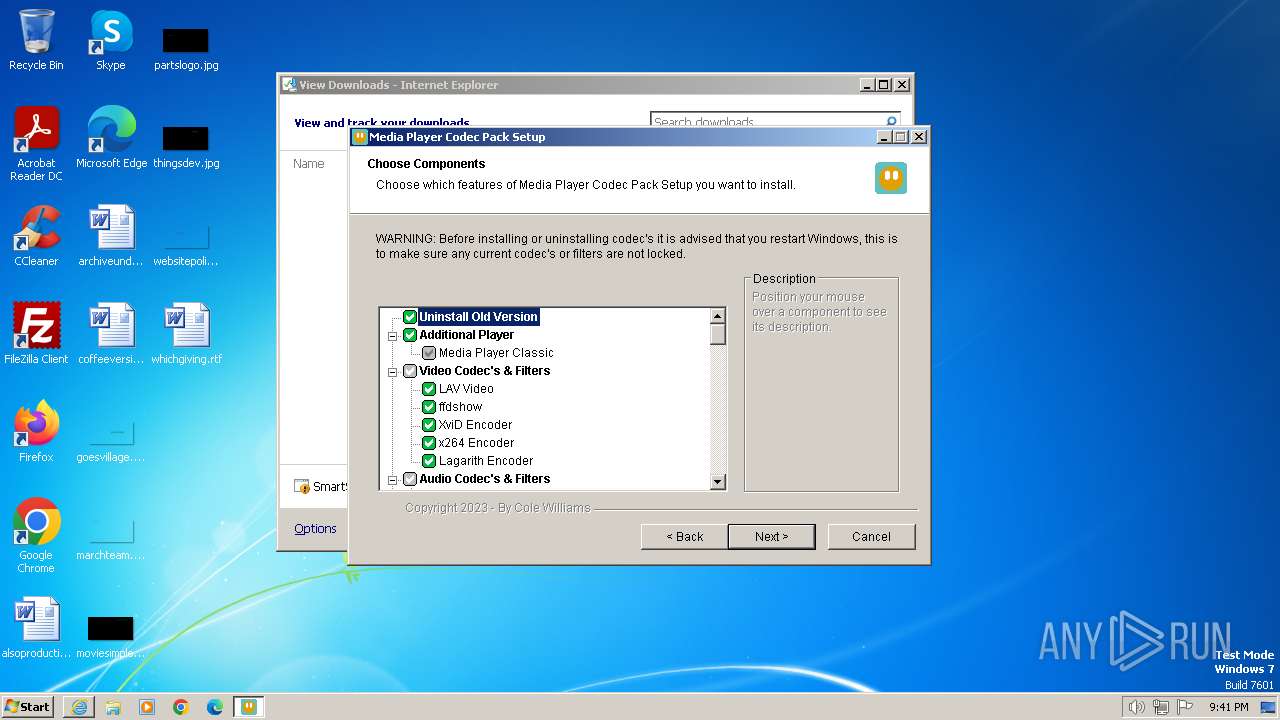Open Options in View Downloads window

[315, 529]
